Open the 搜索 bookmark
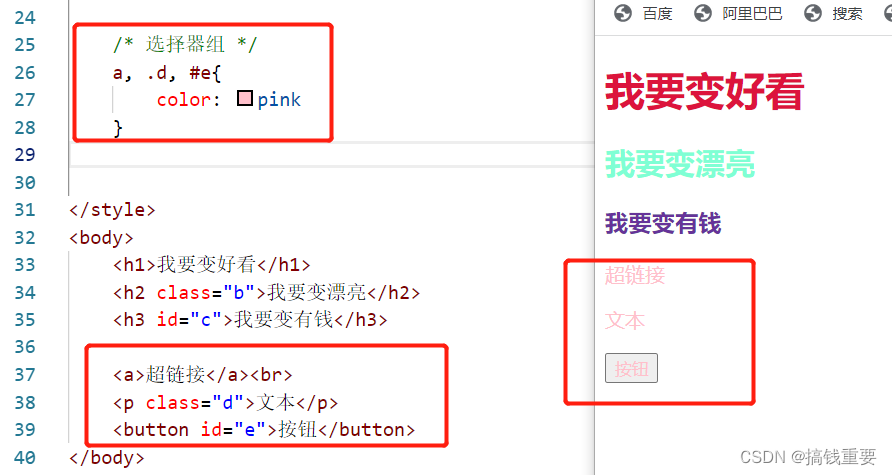Viewport: 892px width, 475px height. (848, 14)
